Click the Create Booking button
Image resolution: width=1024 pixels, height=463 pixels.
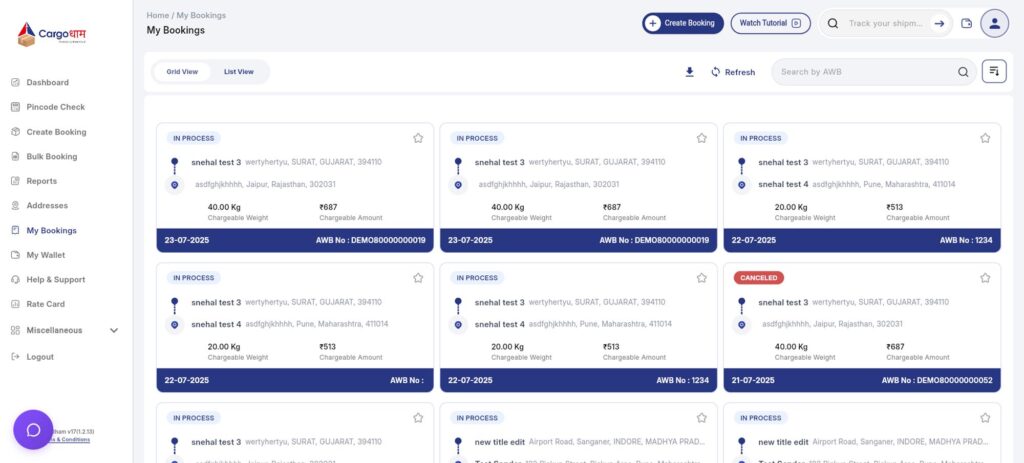[682, 23]
